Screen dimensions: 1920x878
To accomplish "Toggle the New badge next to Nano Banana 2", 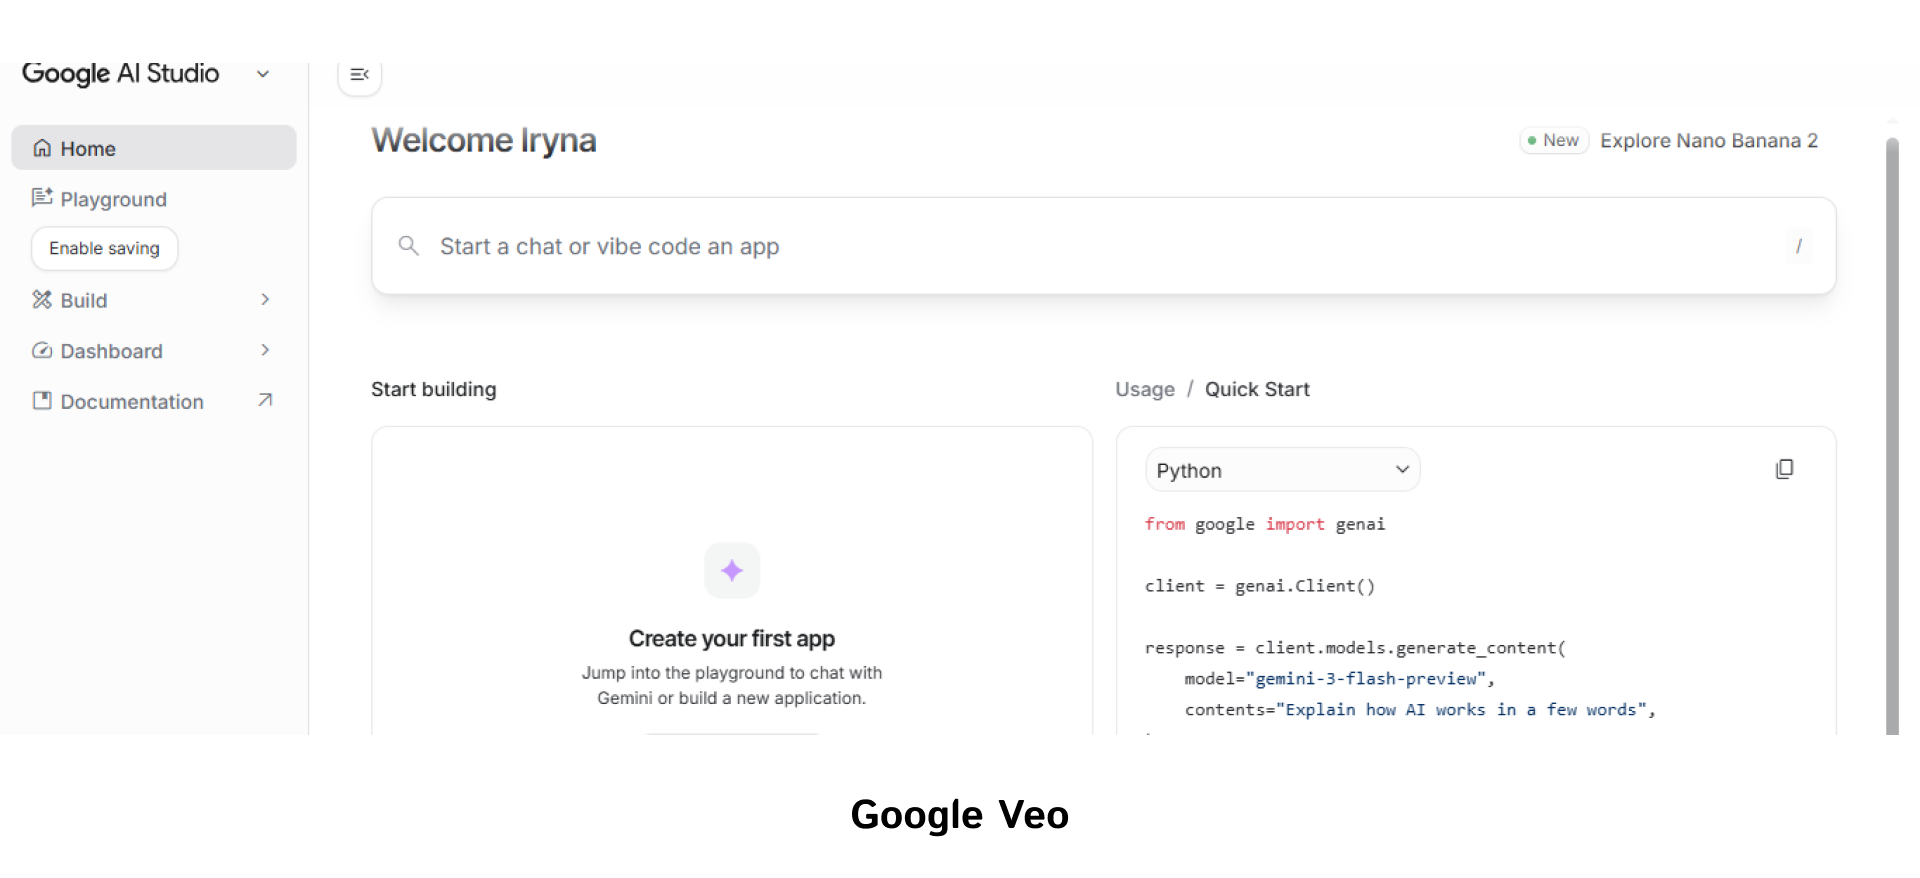I will 1553,140.
